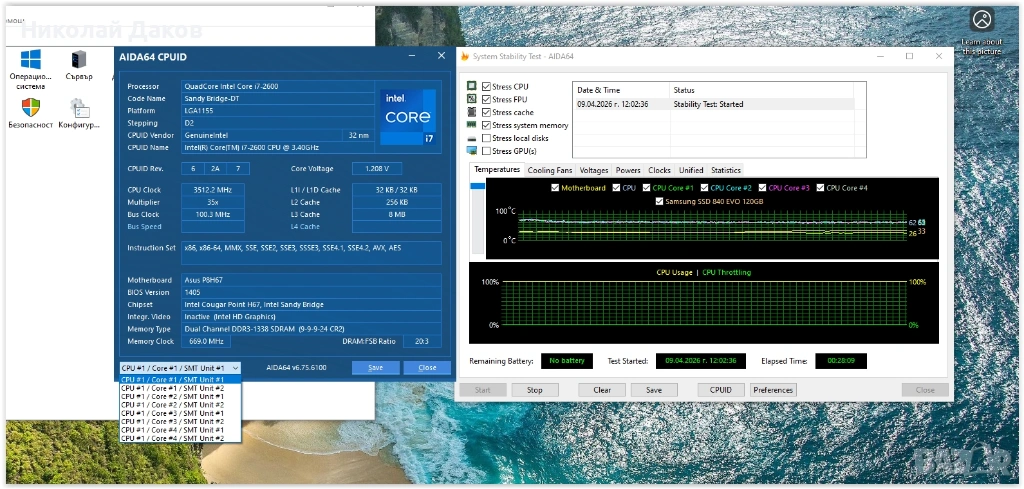1024x489 pixels.
Task: Click the Intel Core i7 logo
Action: point(409,113)
